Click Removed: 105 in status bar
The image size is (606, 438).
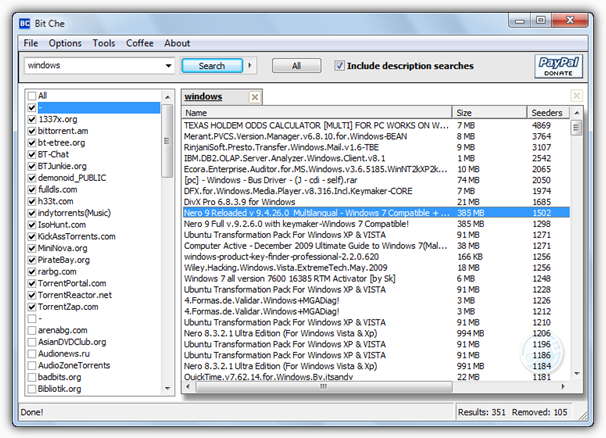540,412
